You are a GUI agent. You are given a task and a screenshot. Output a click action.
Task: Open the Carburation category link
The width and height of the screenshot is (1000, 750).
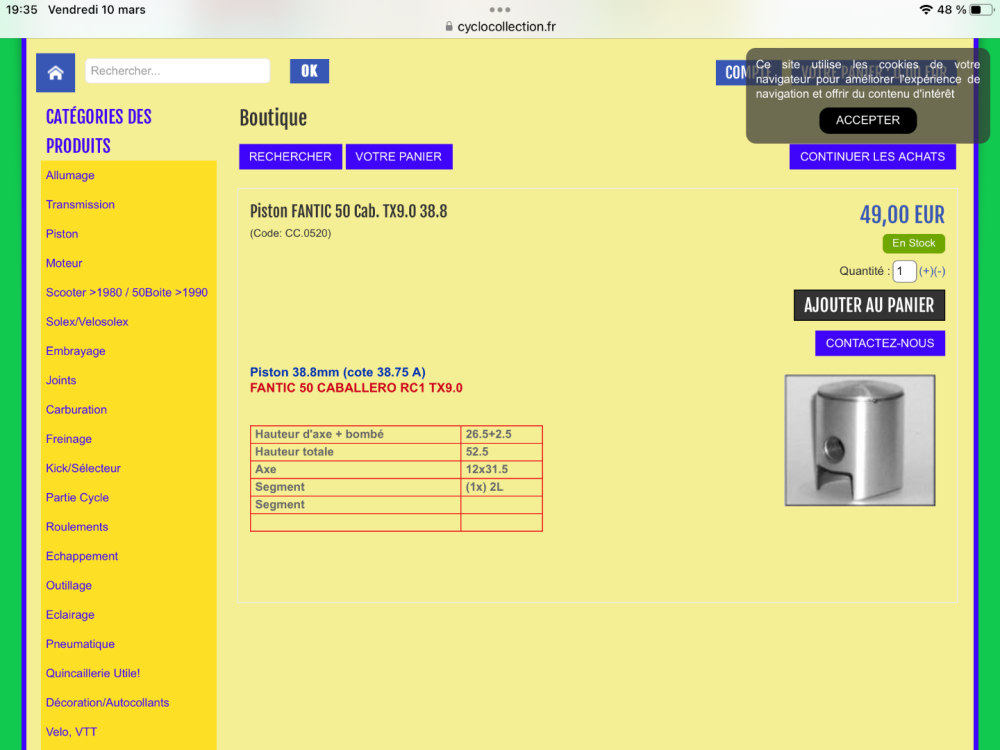(76, 410)
